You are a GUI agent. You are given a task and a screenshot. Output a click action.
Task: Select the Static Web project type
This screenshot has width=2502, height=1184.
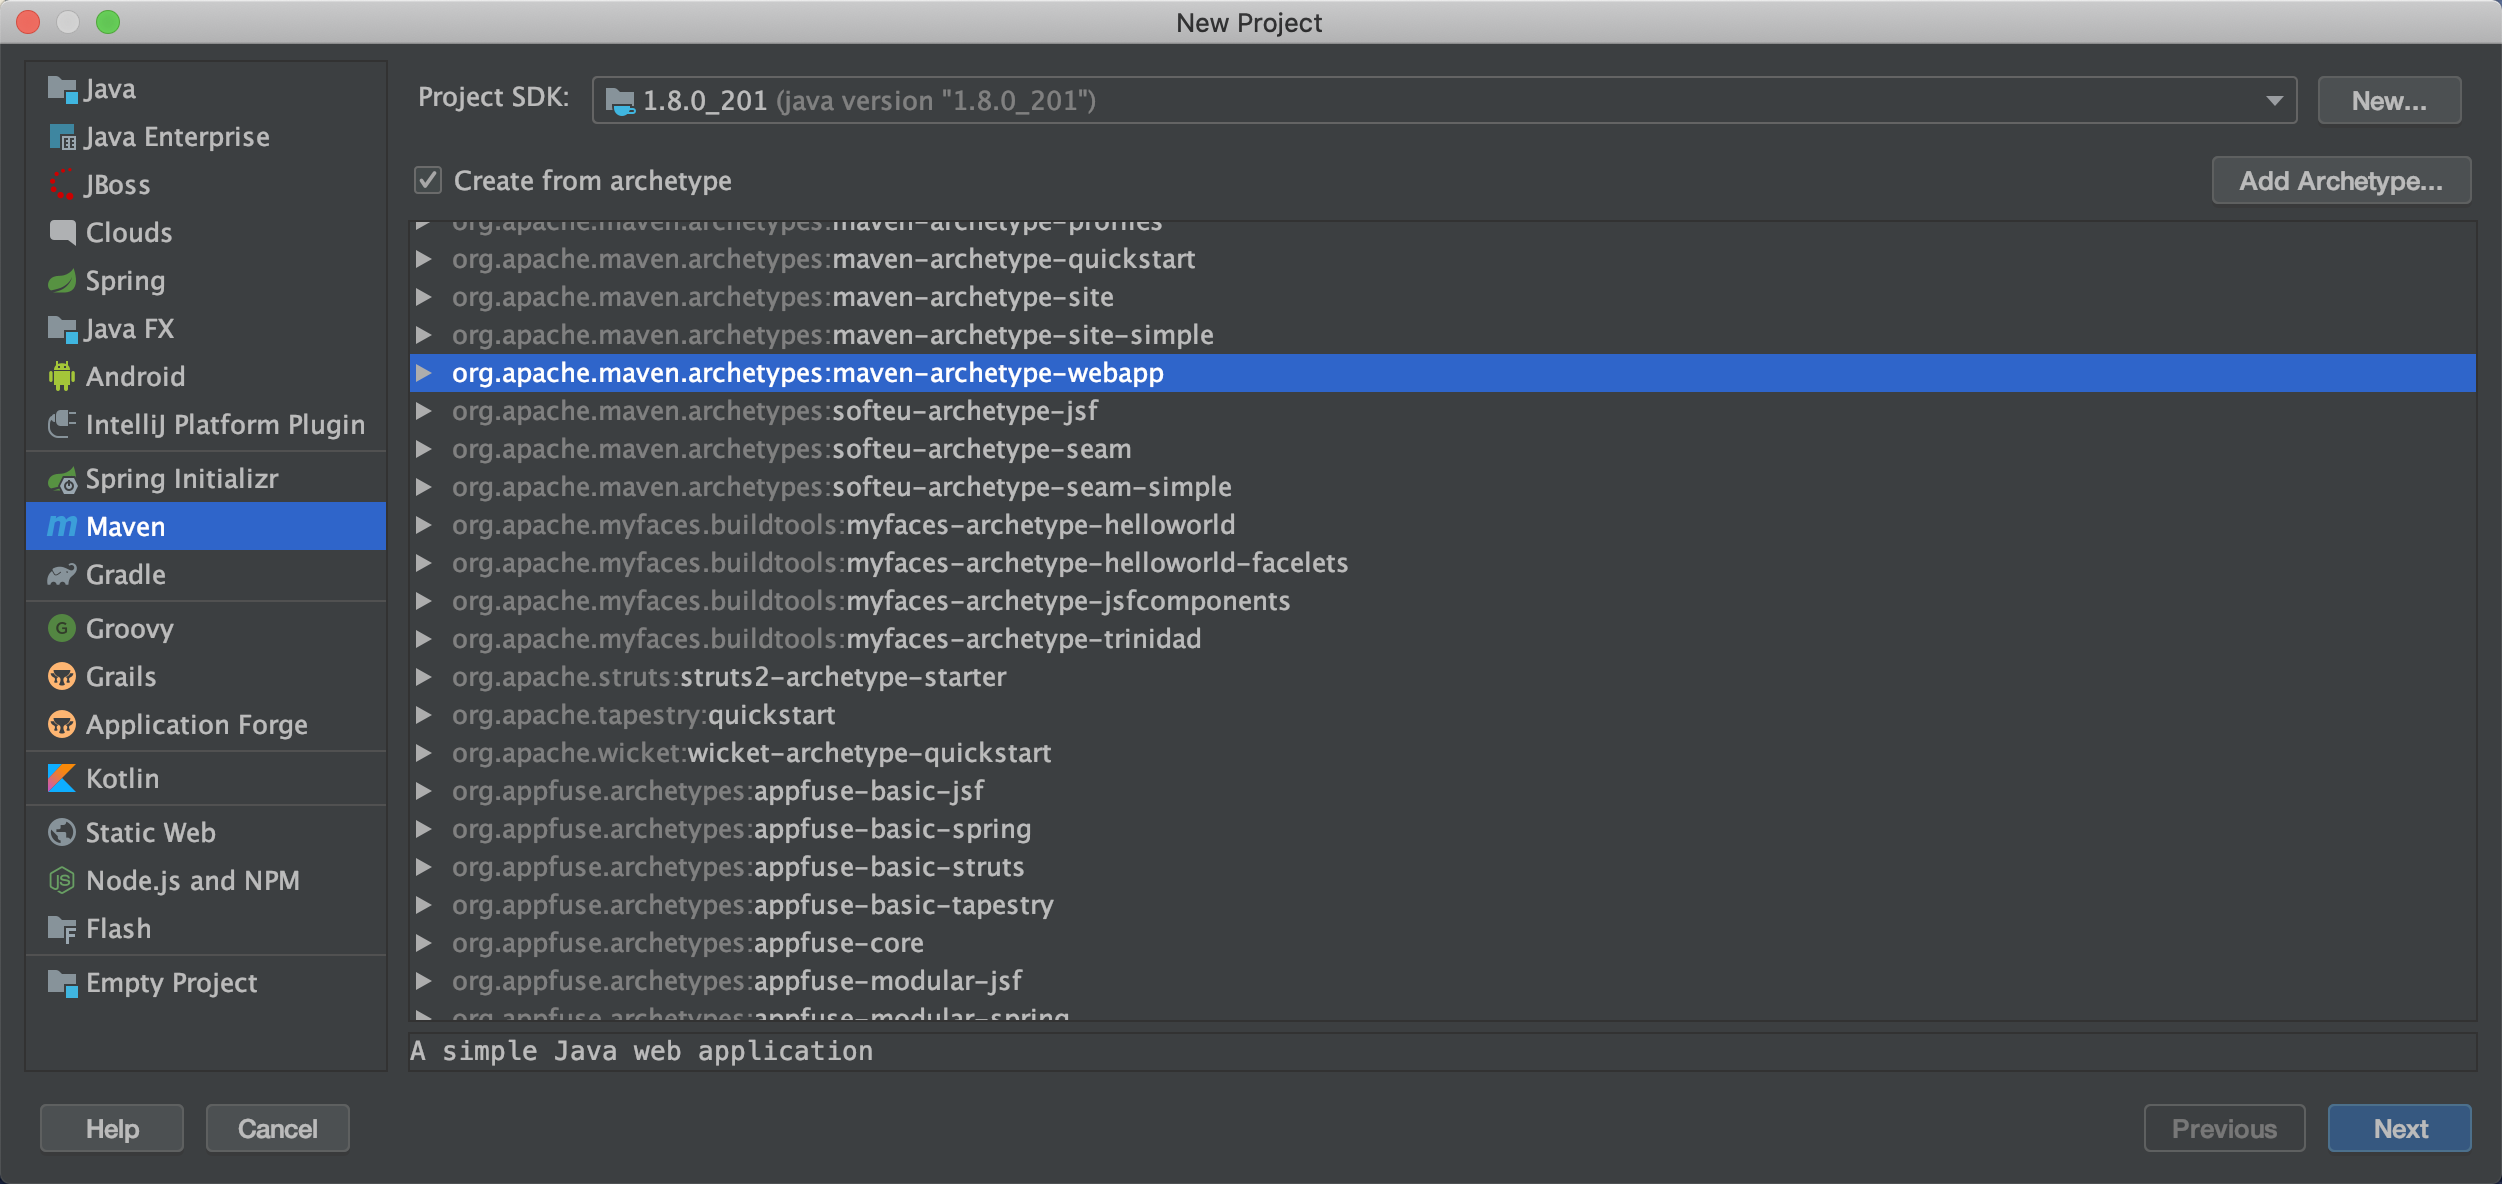[x=150, y=832]
